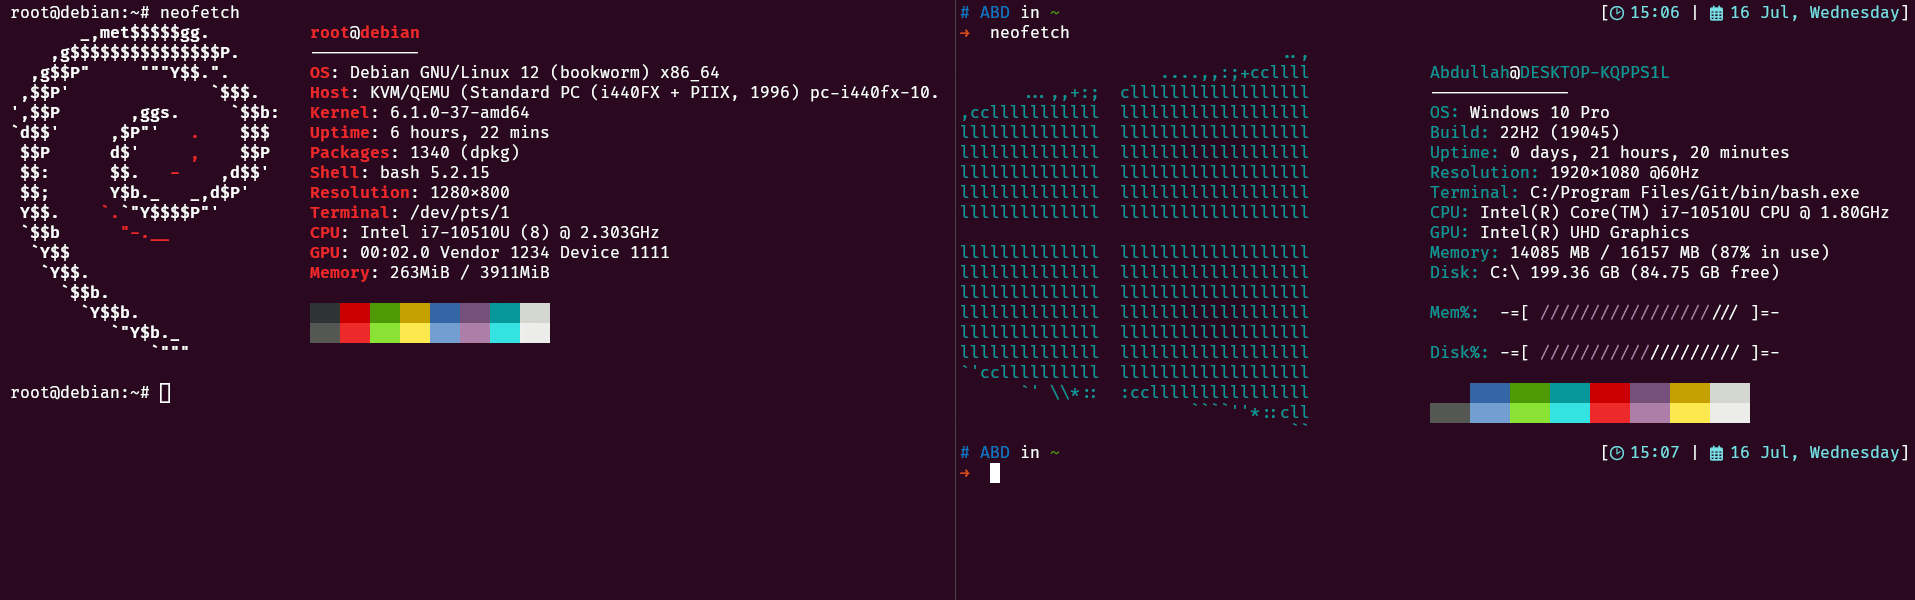
Task: Click the calendar icon in the 15:07 prompt
Action: 1716,453
